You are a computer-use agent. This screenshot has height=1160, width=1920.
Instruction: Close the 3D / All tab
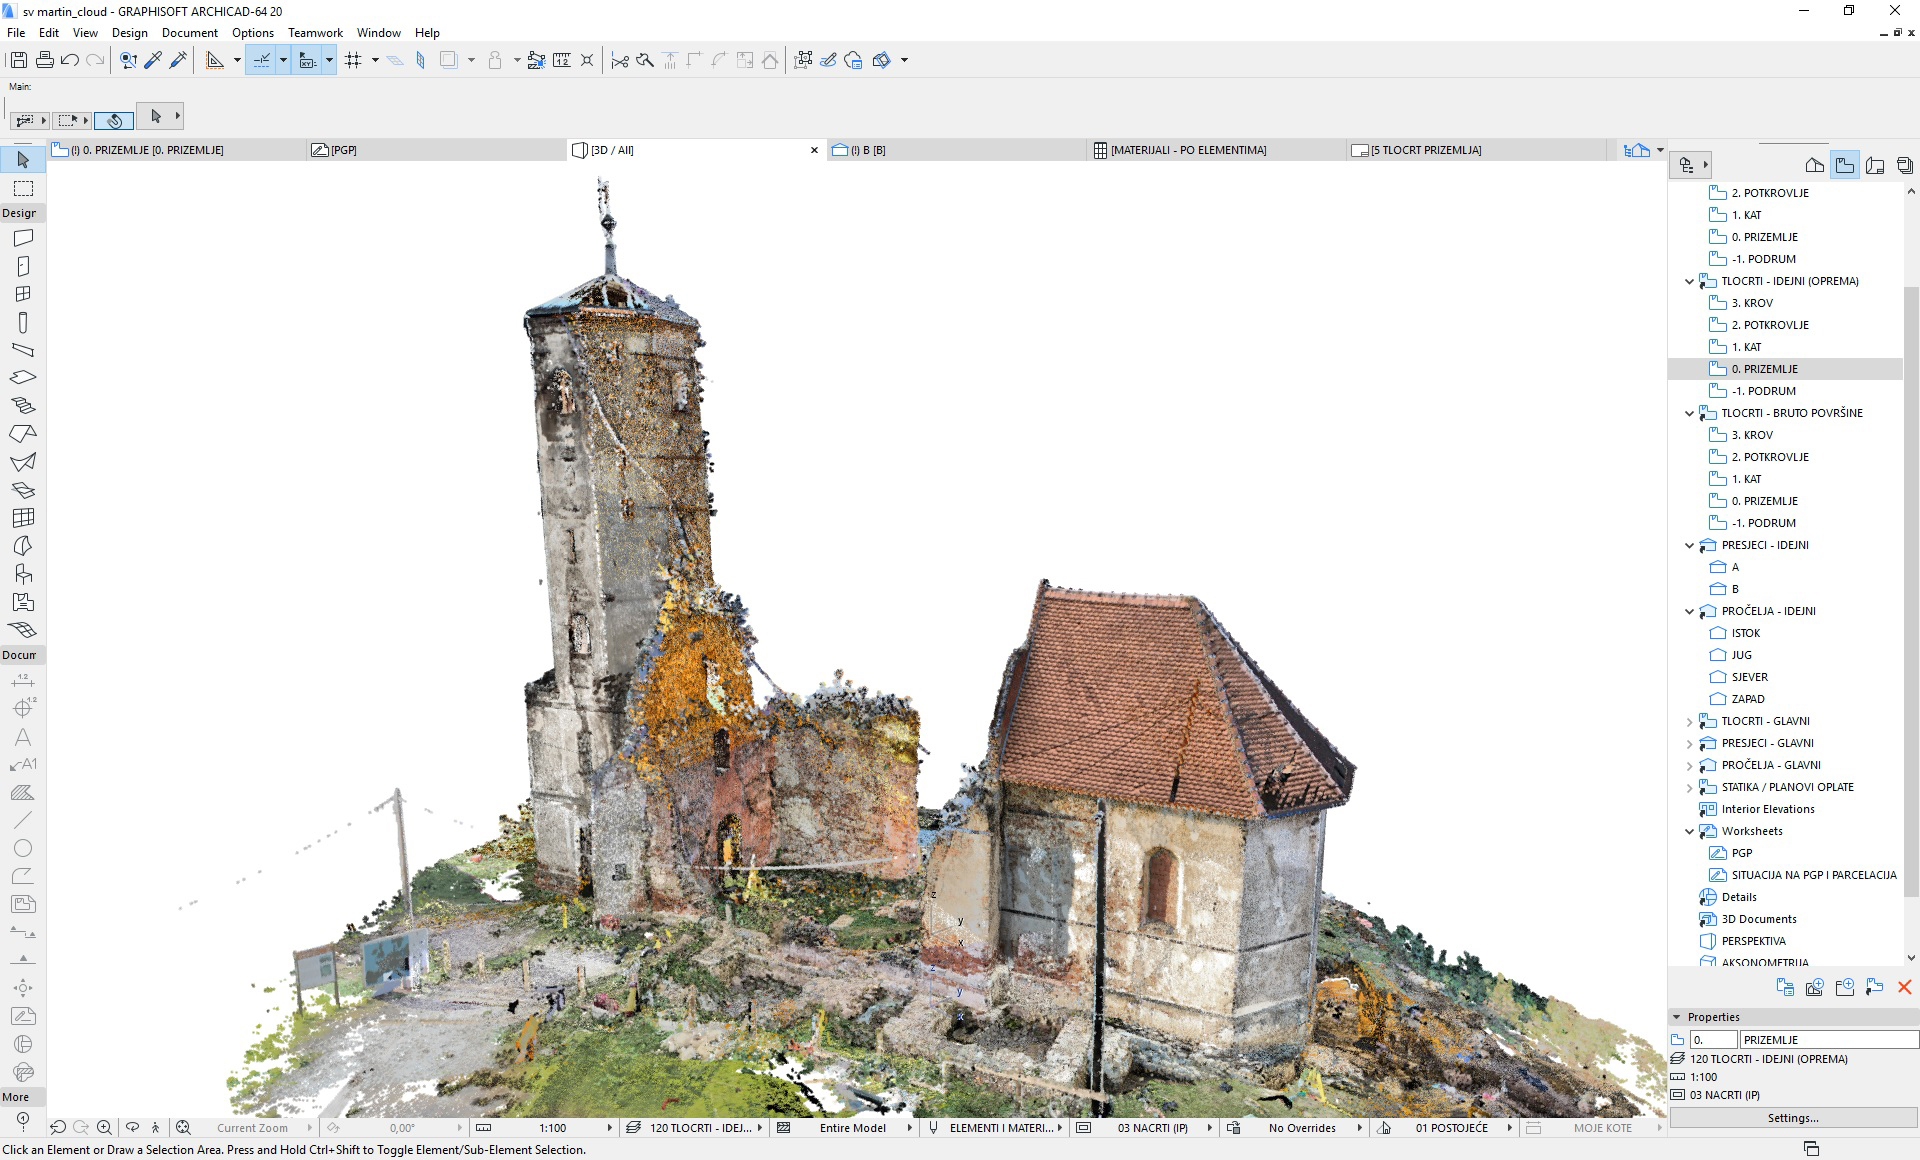tap(814, 150)
